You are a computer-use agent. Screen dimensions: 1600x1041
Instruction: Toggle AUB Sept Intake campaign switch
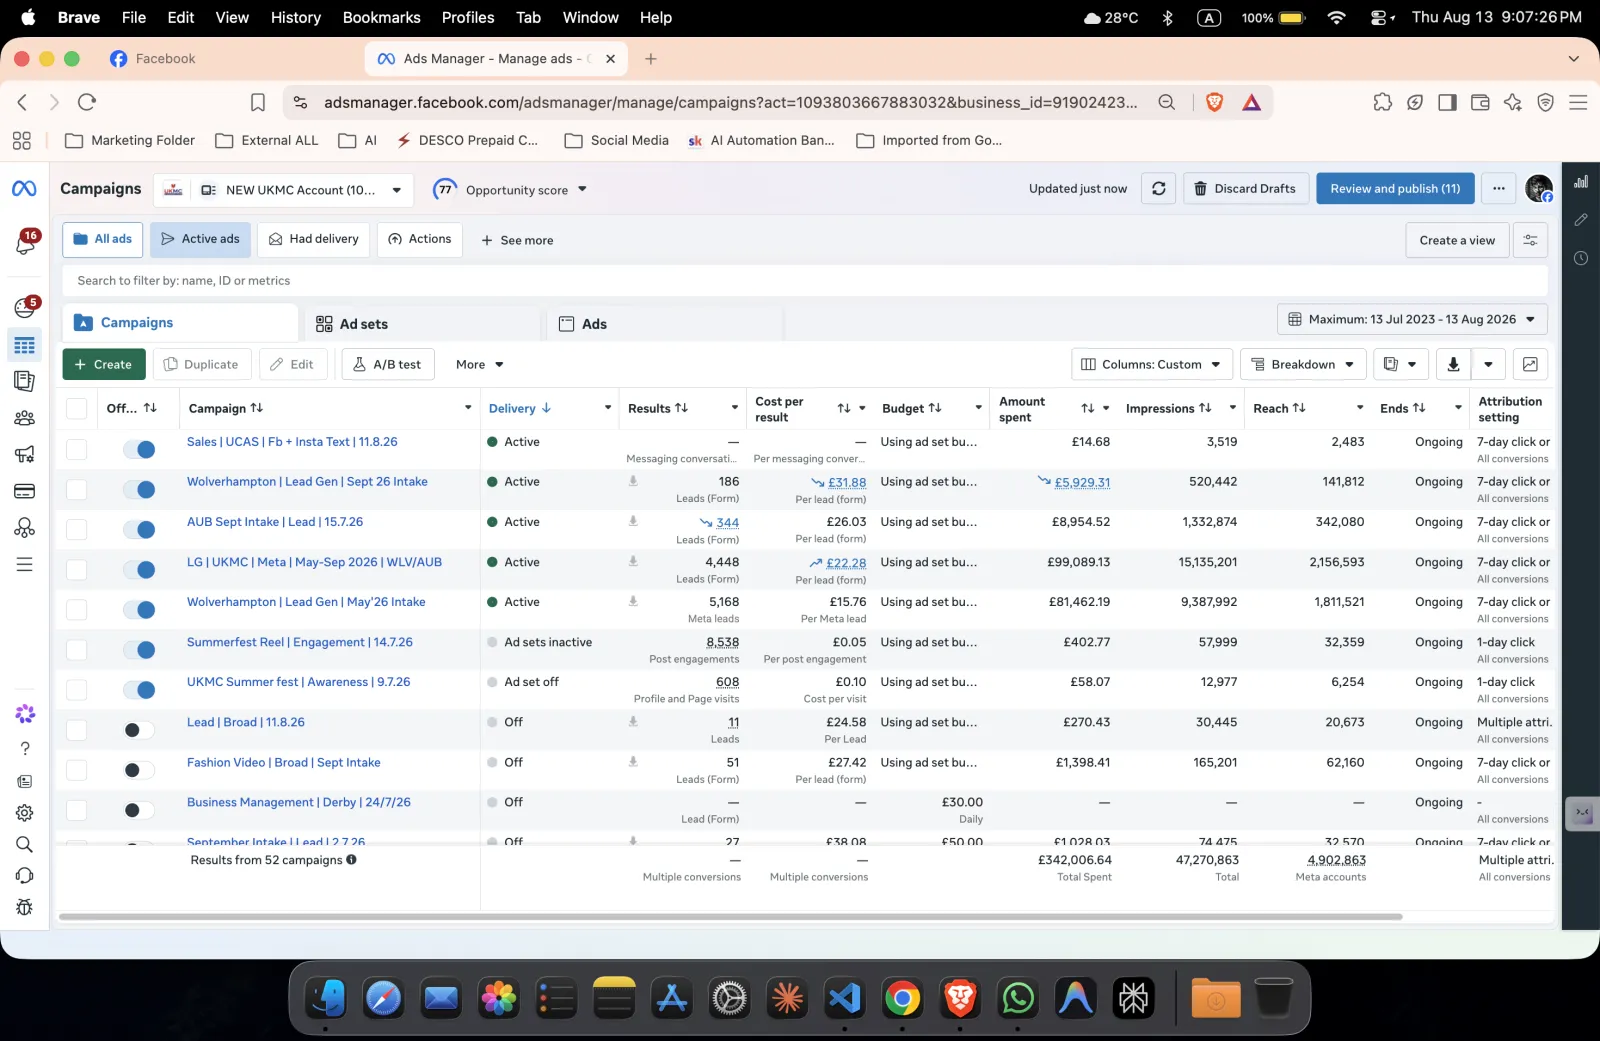click(139, 529)
